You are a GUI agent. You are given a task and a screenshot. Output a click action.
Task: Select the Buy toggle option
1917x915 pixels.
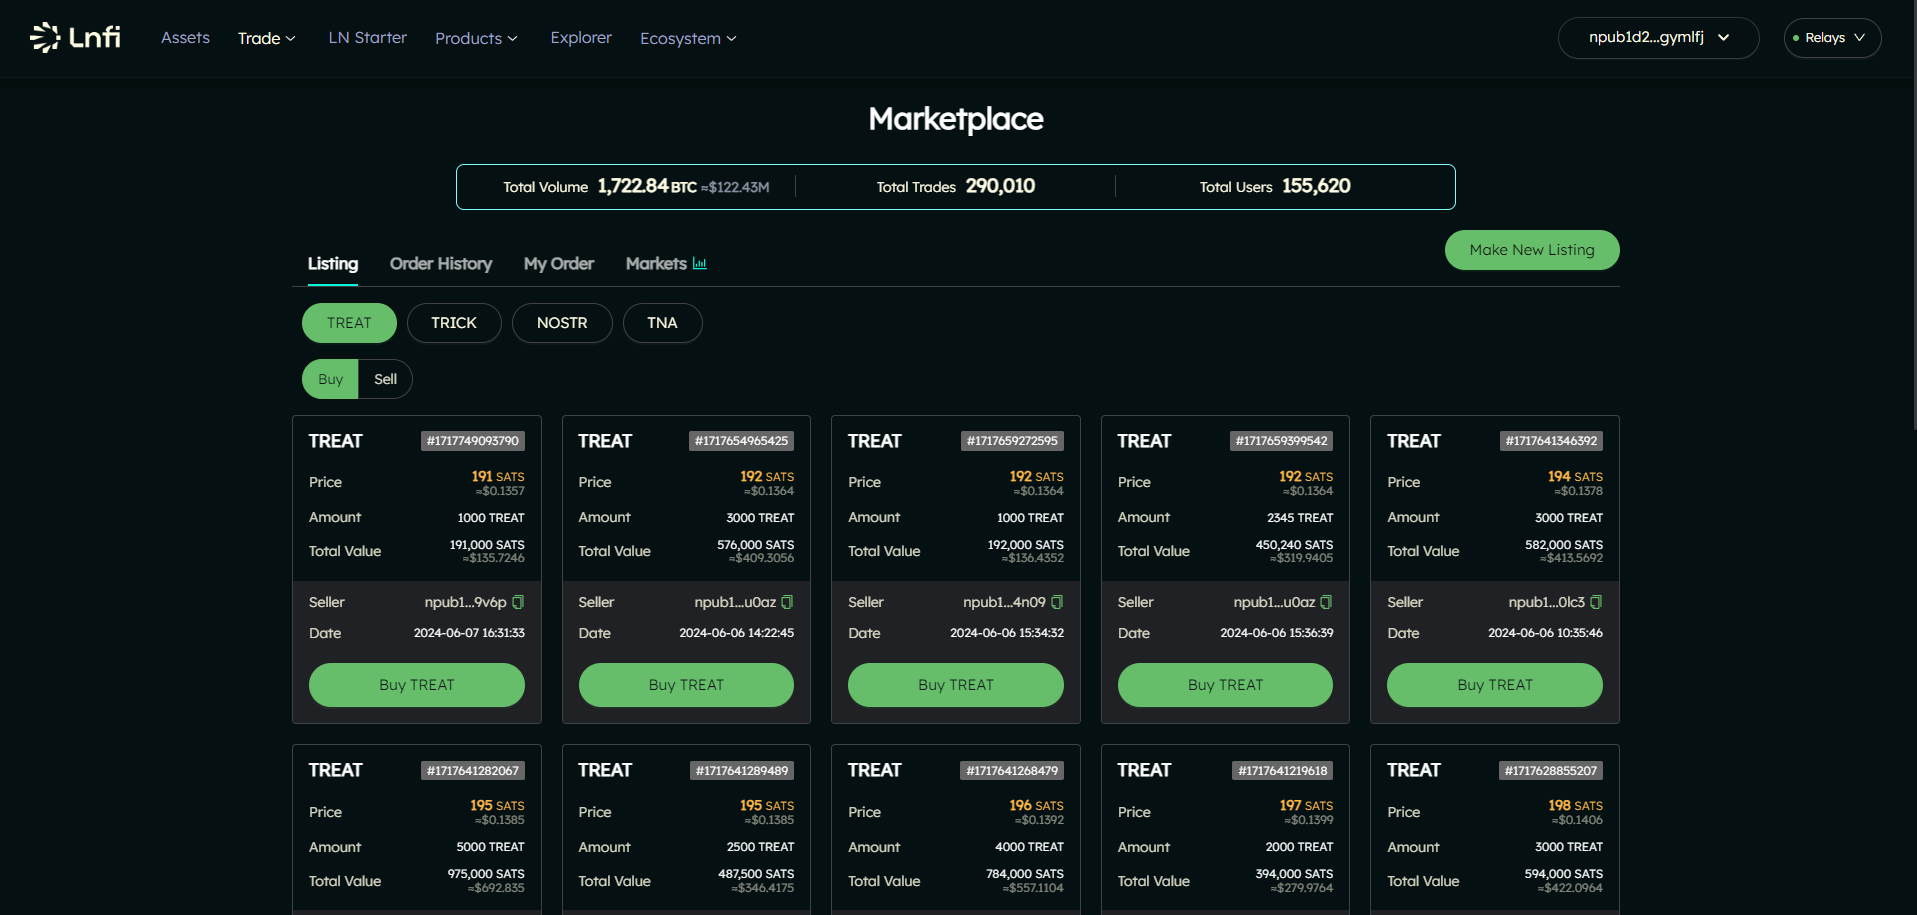pos(330,379)
